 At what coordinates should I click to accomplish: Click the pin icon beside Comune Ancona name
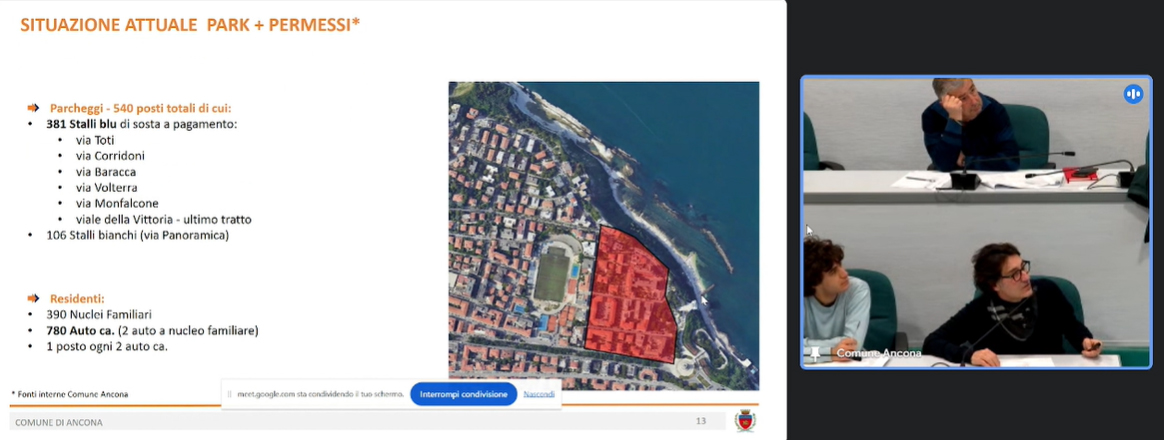click(816, 354)
